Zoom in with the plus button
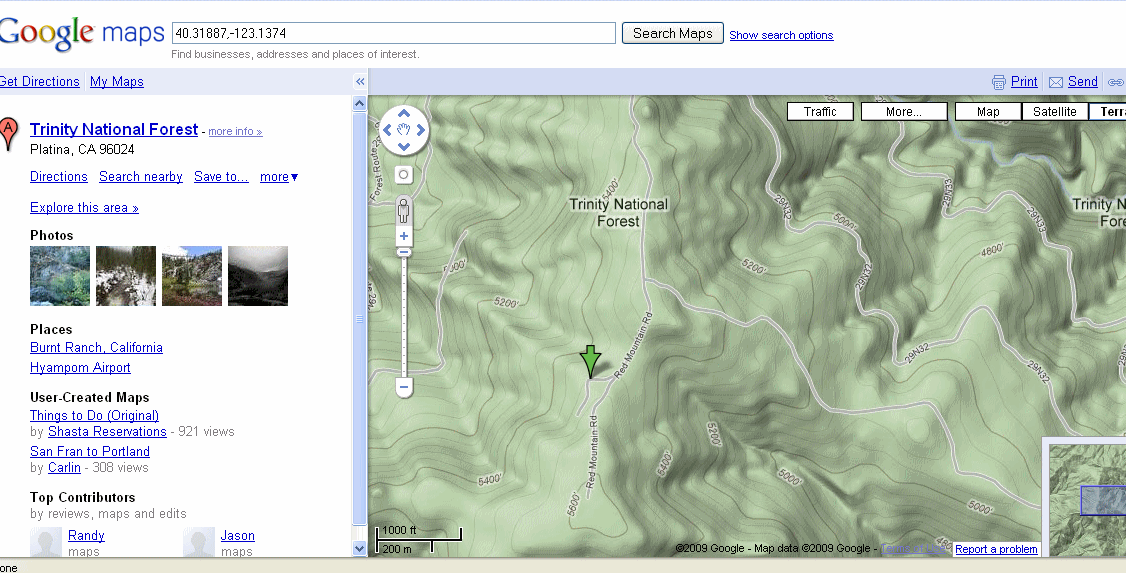 404,237
